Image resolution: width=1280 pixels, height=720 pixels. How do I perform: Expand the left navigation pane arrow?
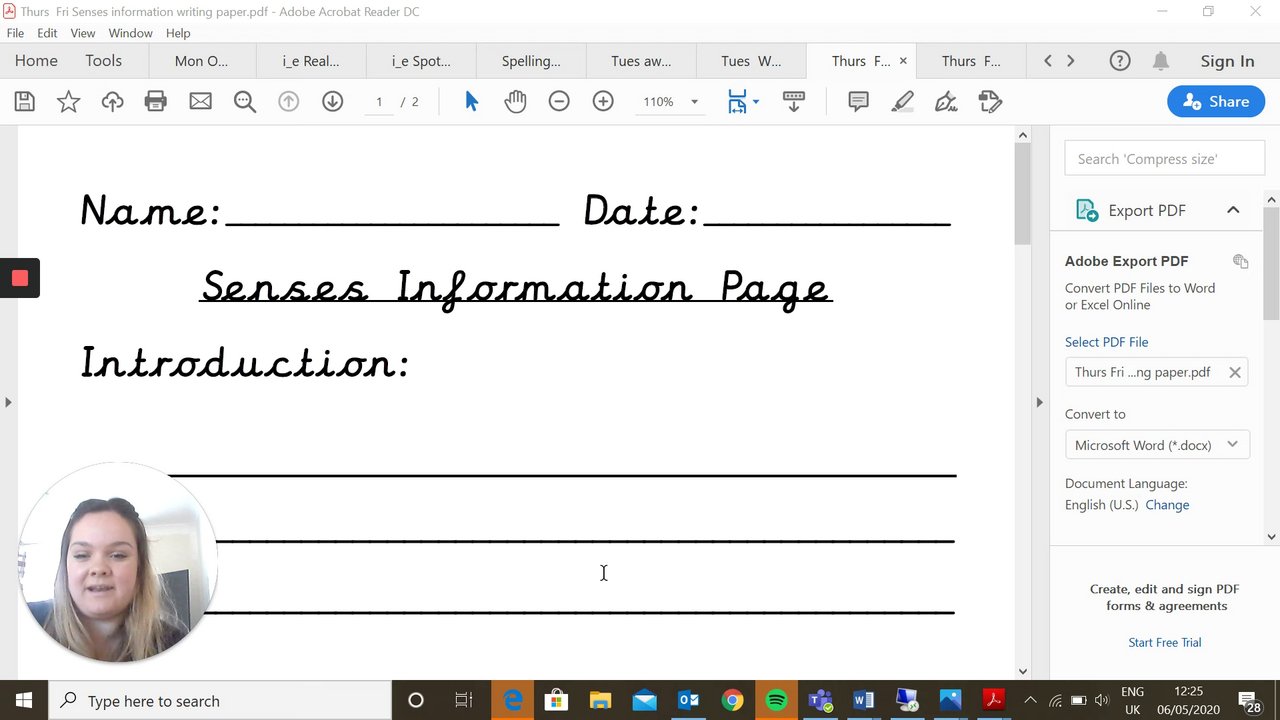pyautogui.click(x=8, y=402)
